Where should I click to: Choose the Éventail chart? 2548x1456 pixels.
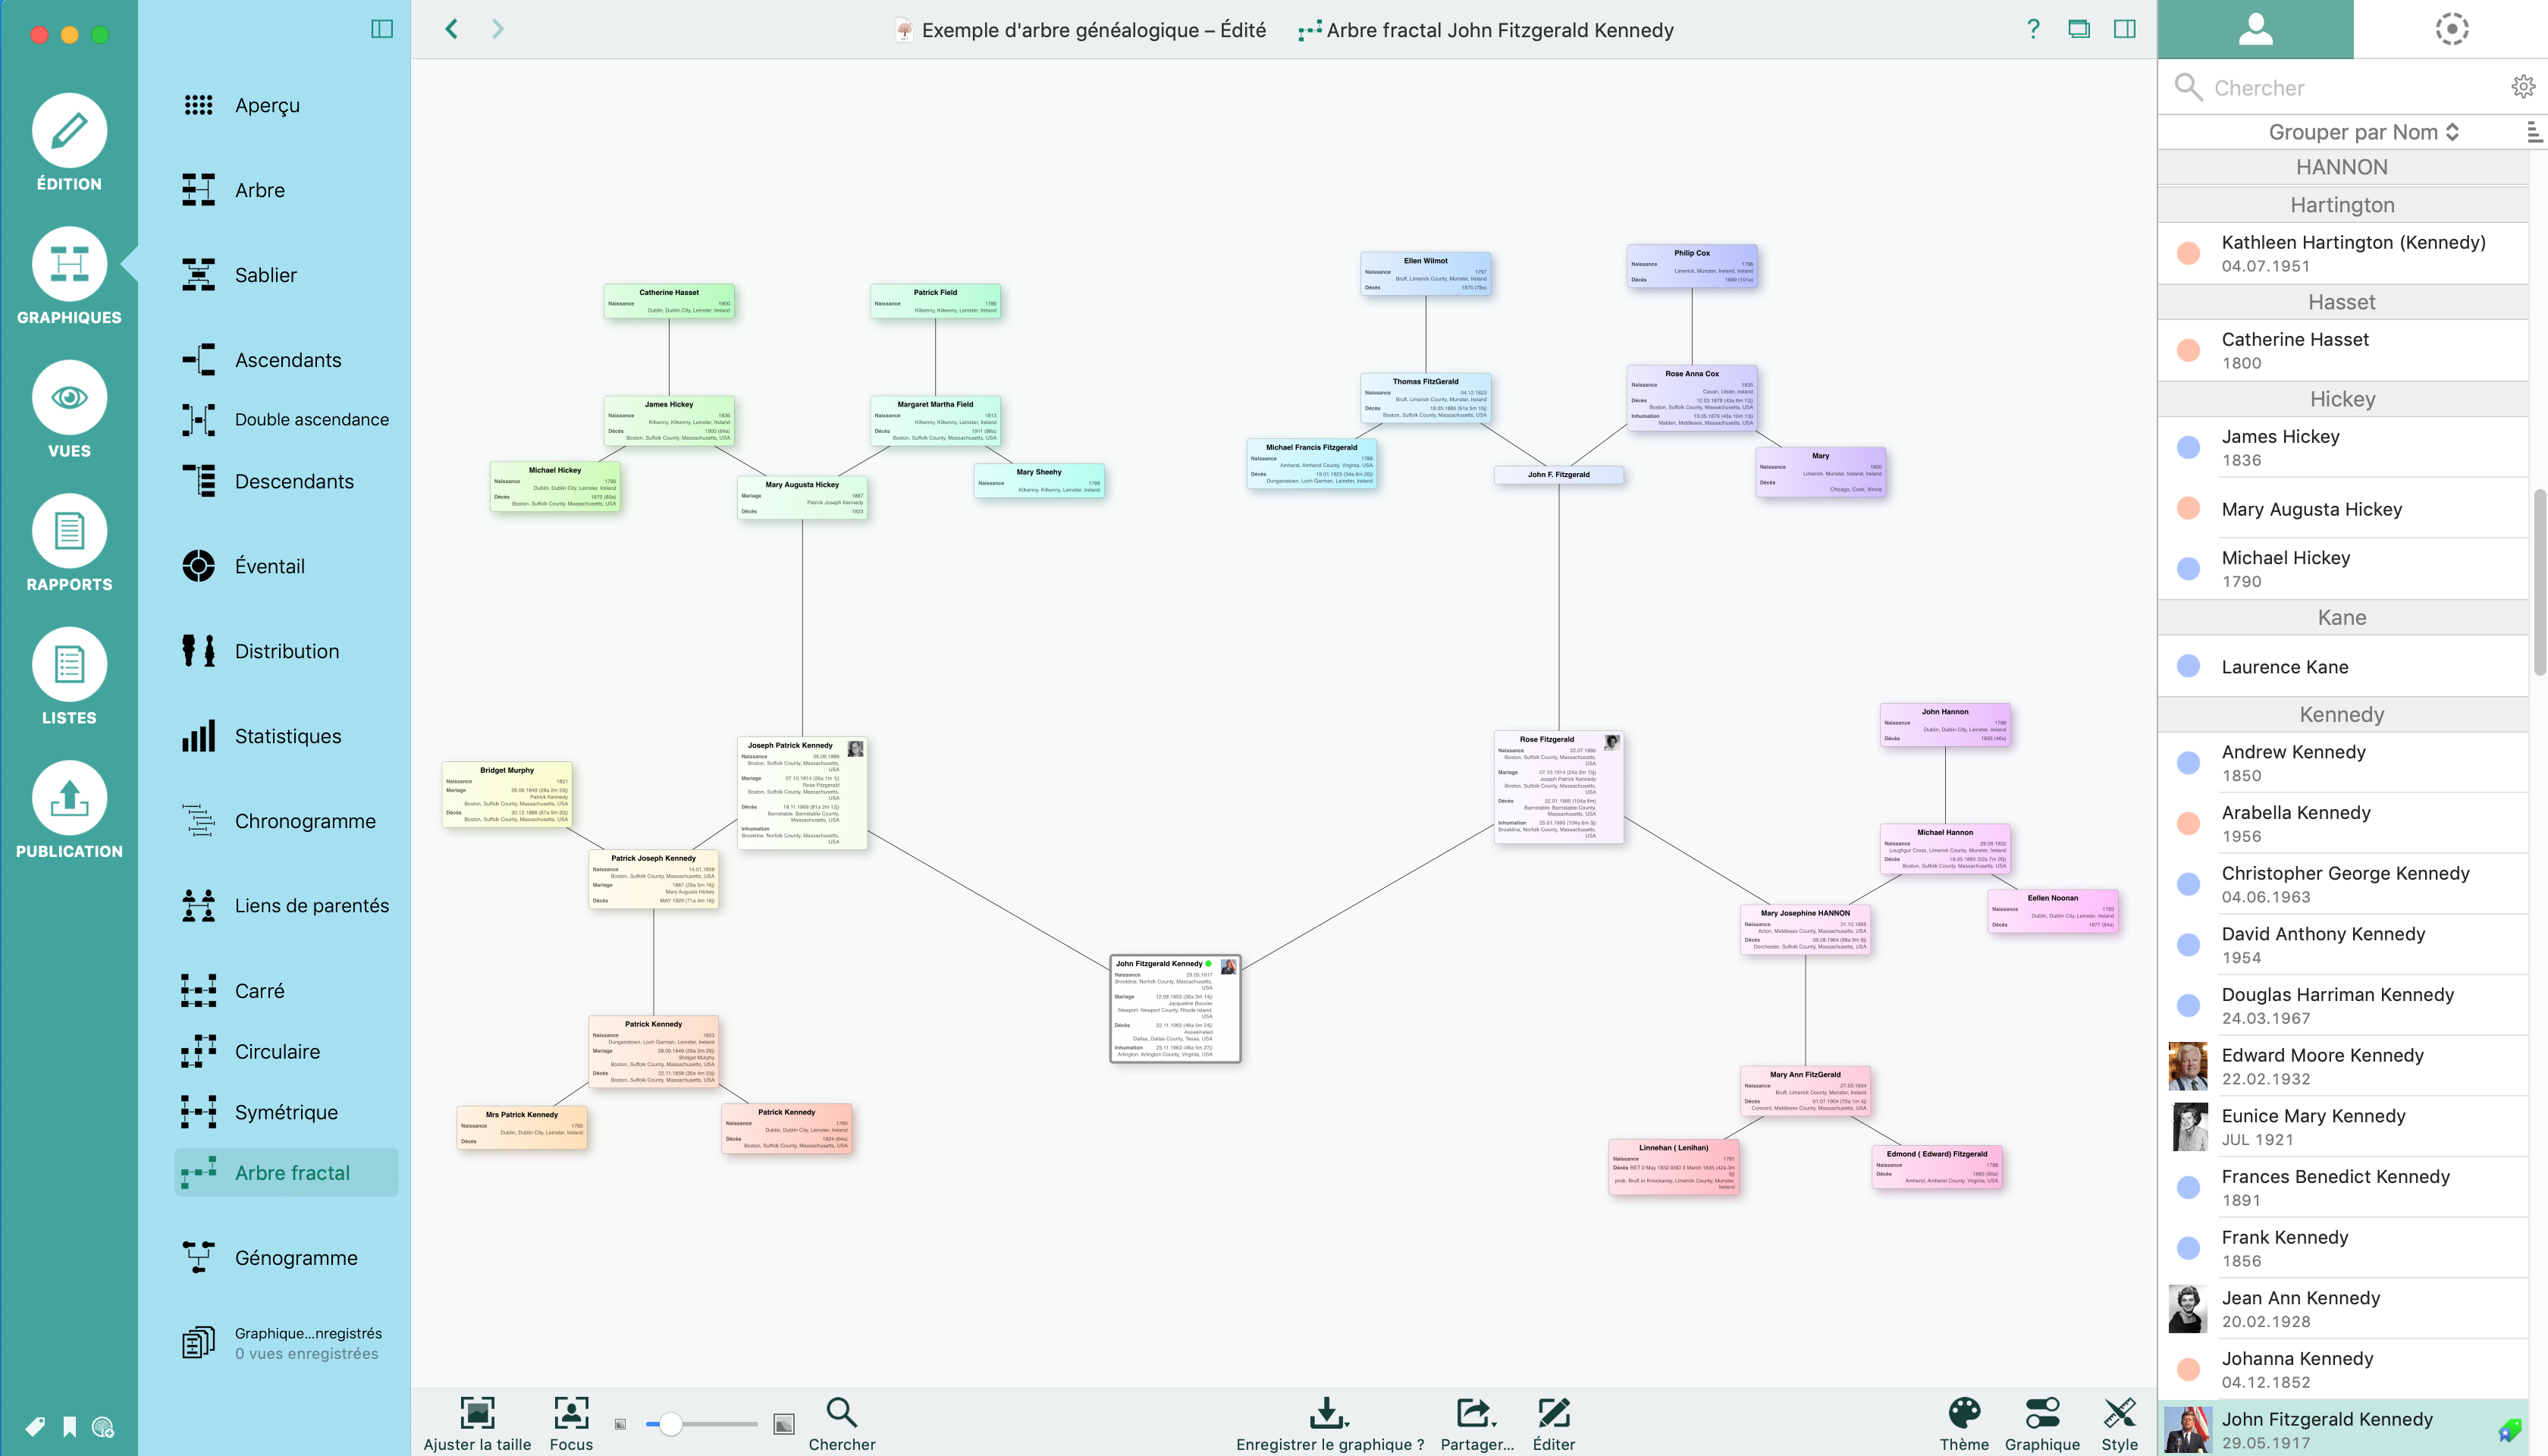286,566
